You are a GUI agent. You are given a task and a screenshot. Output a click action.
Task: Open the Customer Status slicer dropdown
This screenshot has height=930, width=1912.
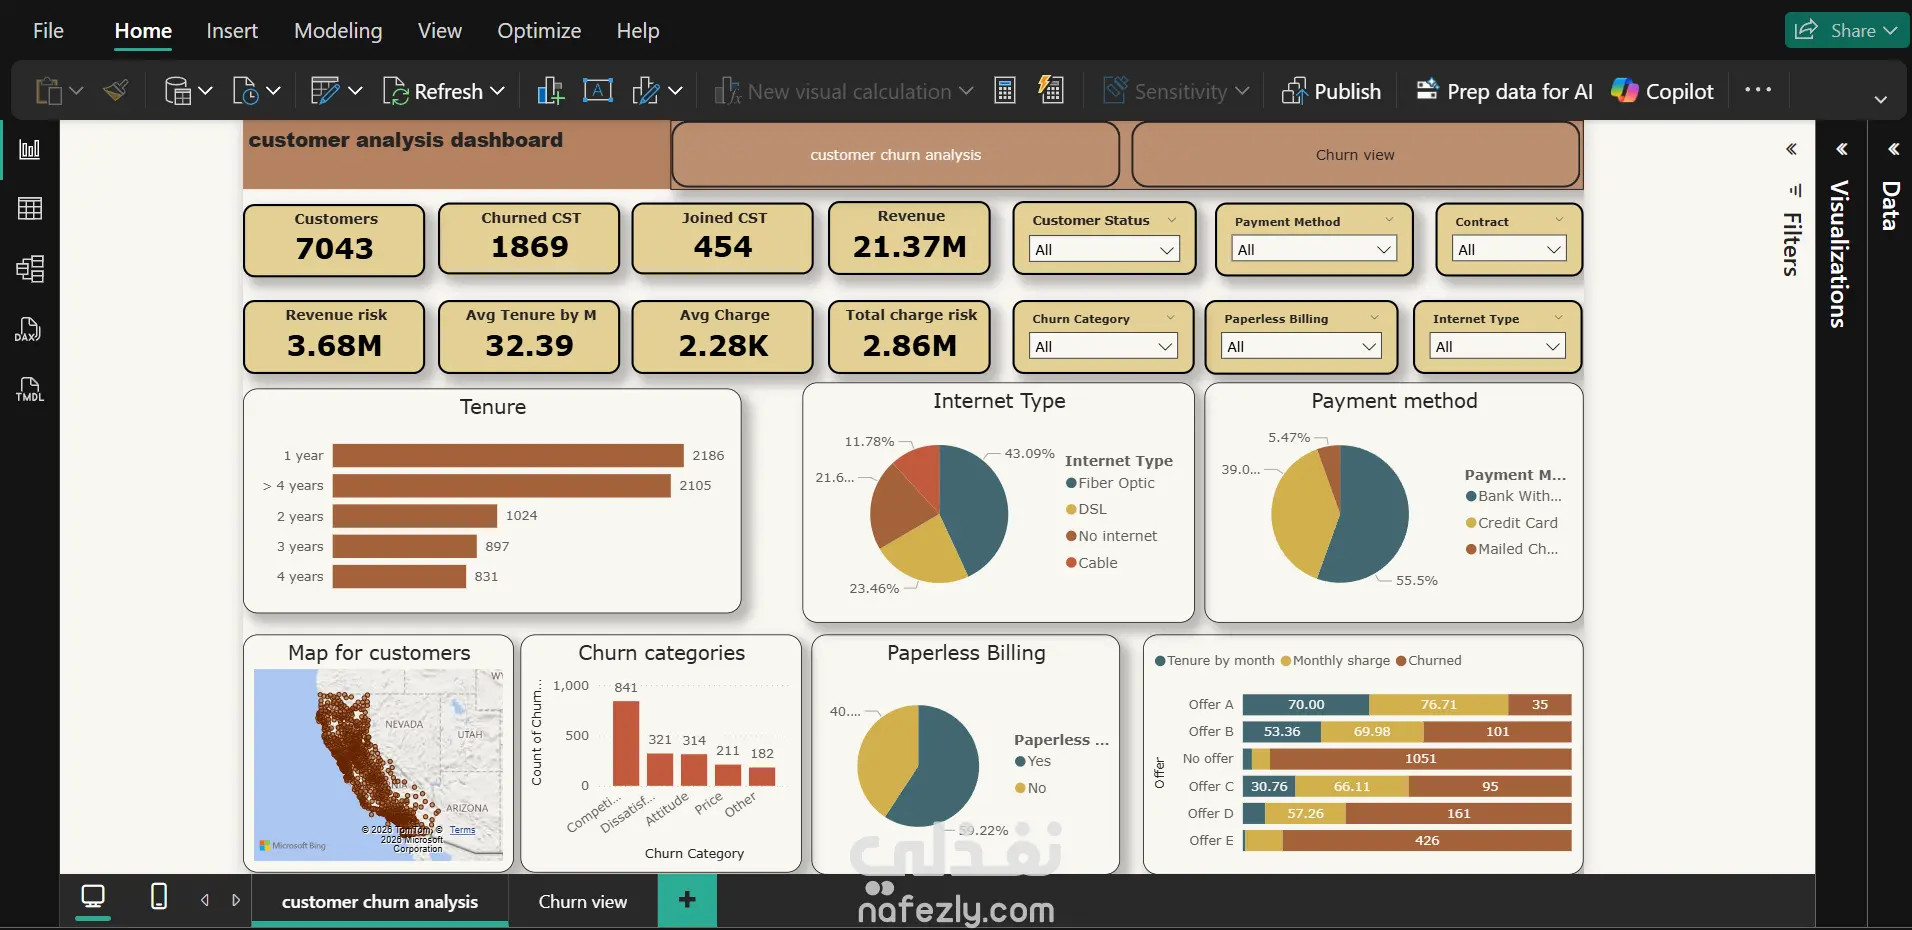point(1104,250)
